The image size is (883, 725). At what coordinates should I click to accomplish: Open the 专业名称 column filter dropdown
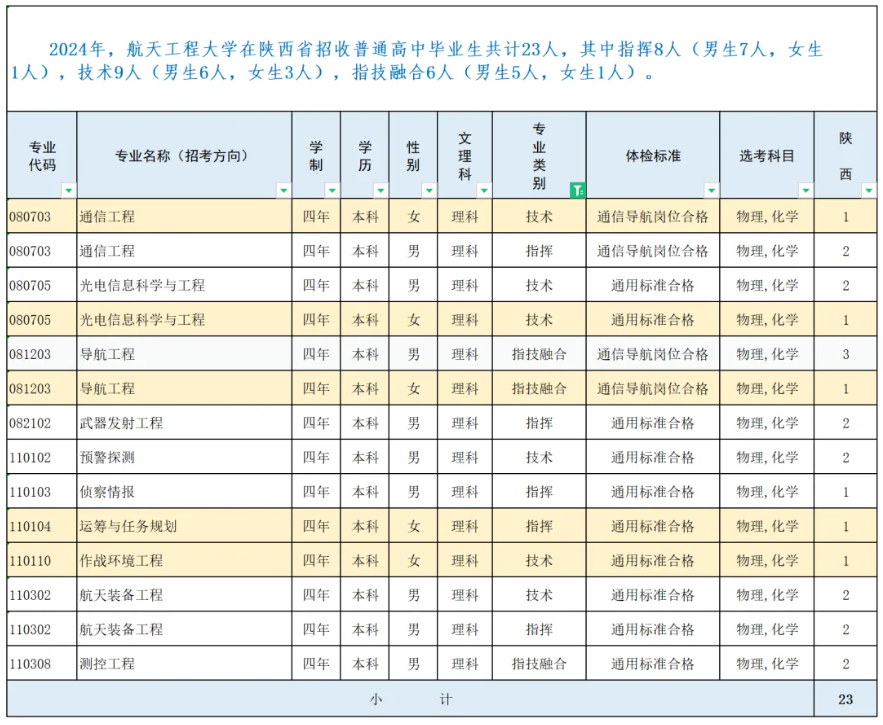click(x=284, y=190)
